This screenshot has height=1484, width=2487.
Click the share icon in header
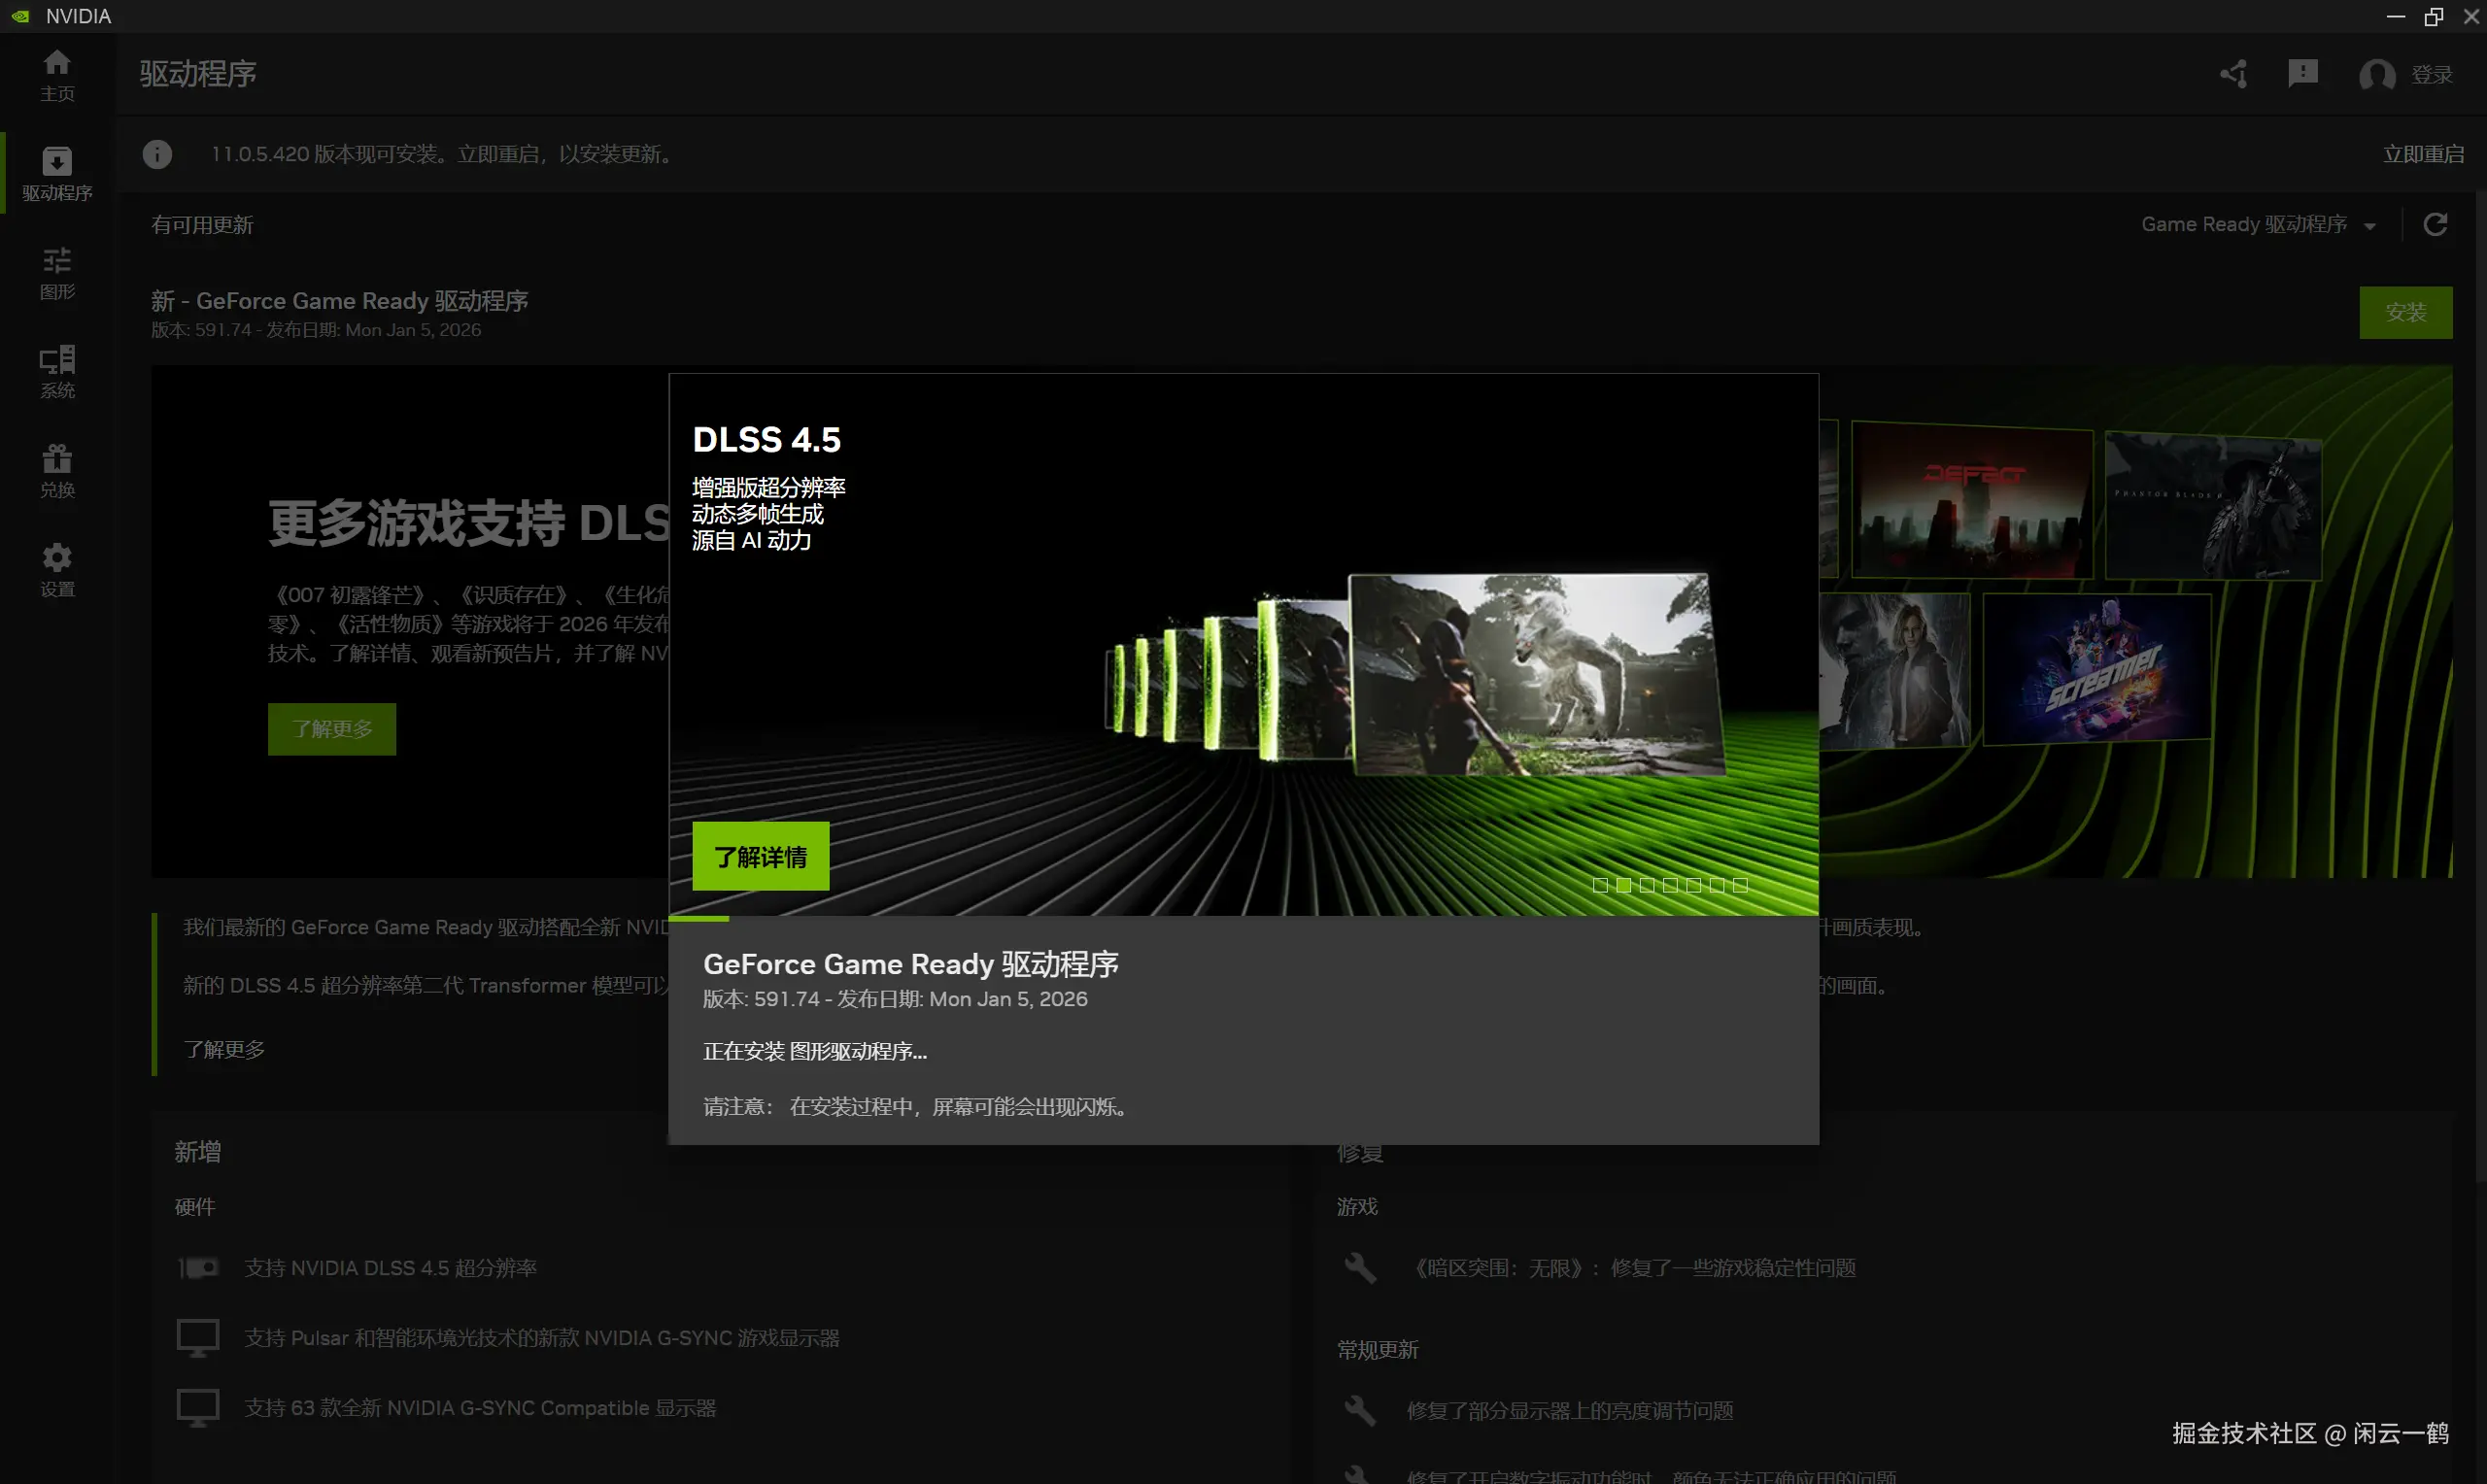pyautogui.click(x=2234, y=74)
